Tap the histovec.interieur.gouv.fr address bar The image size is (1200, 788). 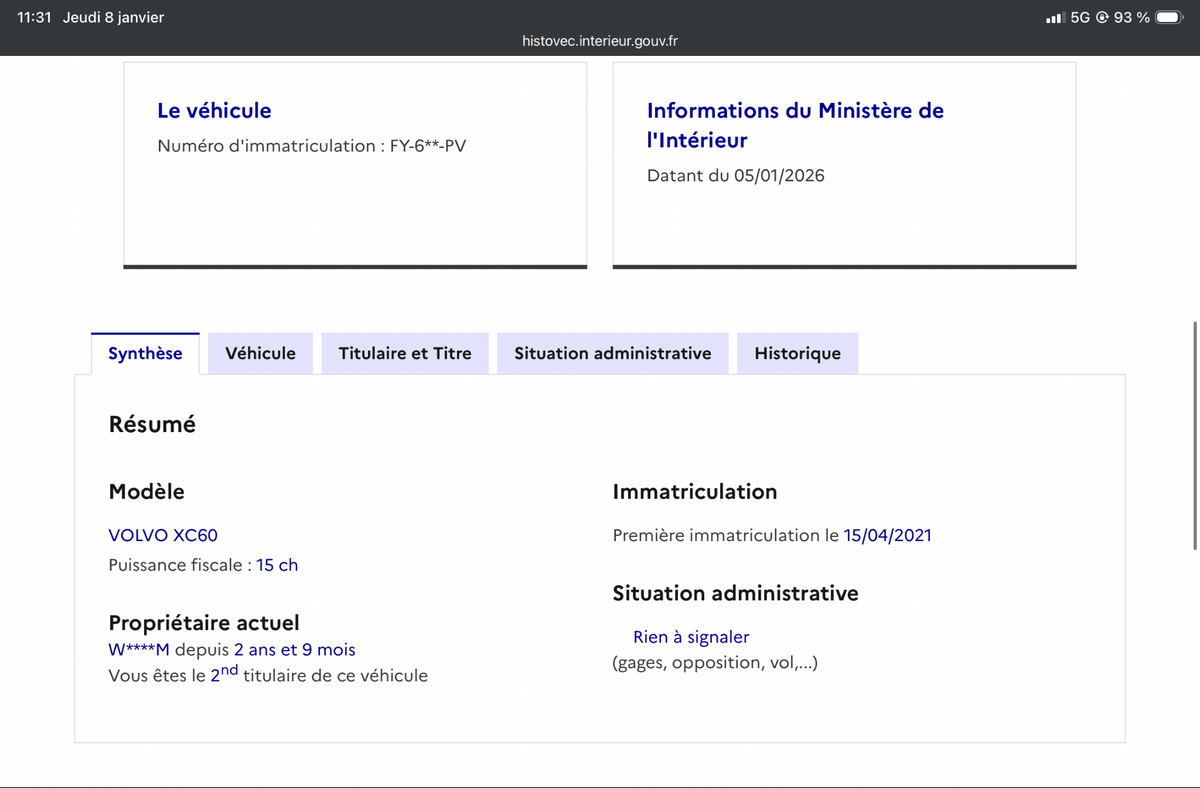click(600, 41)
